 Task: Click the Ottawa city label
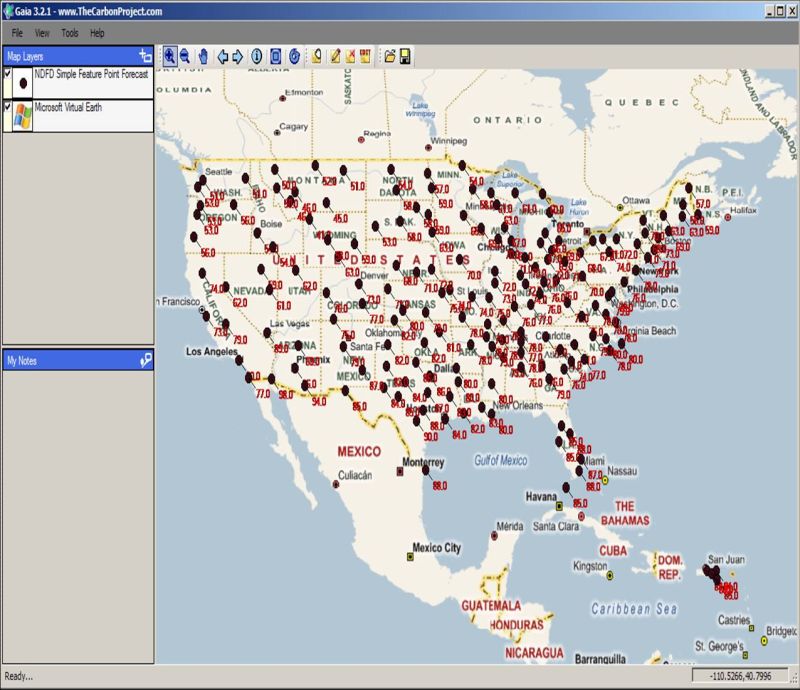coord(636,200)
